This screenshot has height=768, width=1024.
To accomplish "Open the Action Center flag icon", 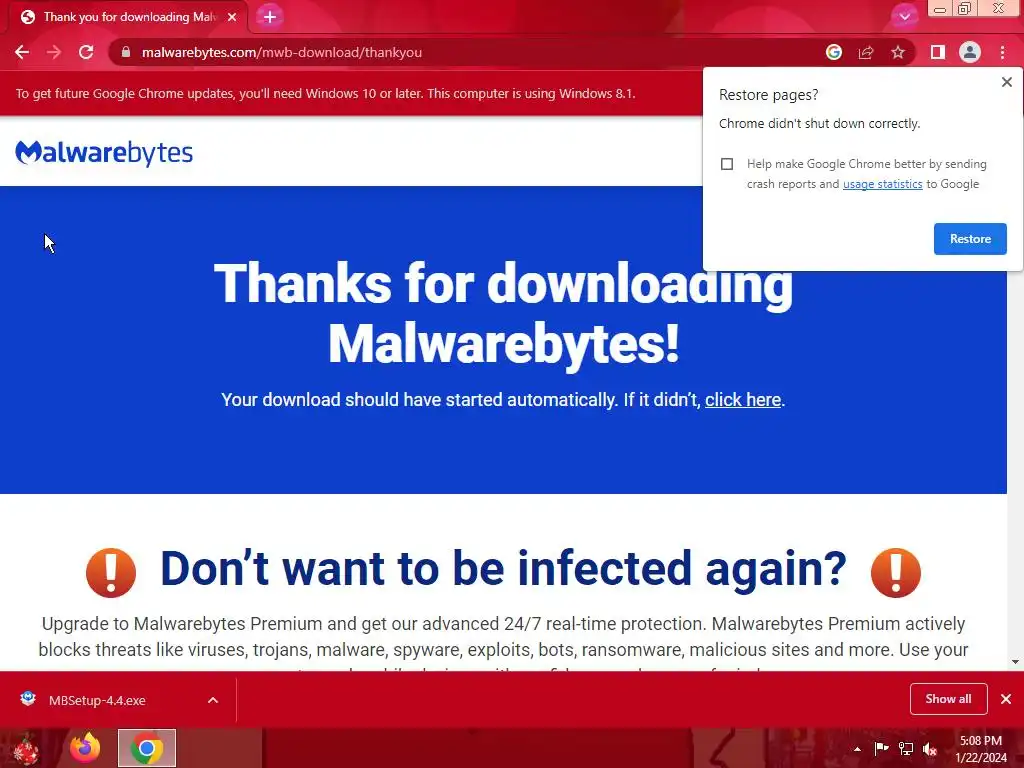I will tap(881, 749).
